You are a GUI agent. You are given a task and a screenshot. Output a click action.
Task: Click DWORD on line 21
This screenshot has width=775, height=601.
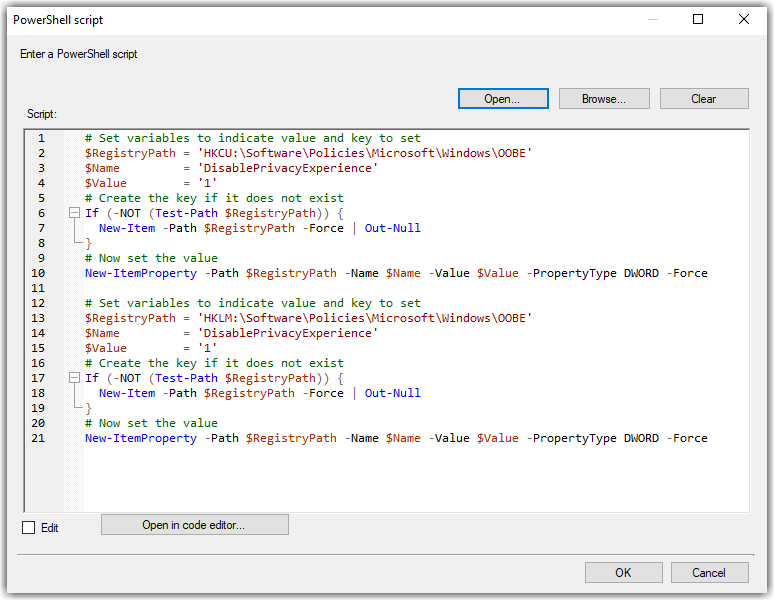[x=642, y=438]
